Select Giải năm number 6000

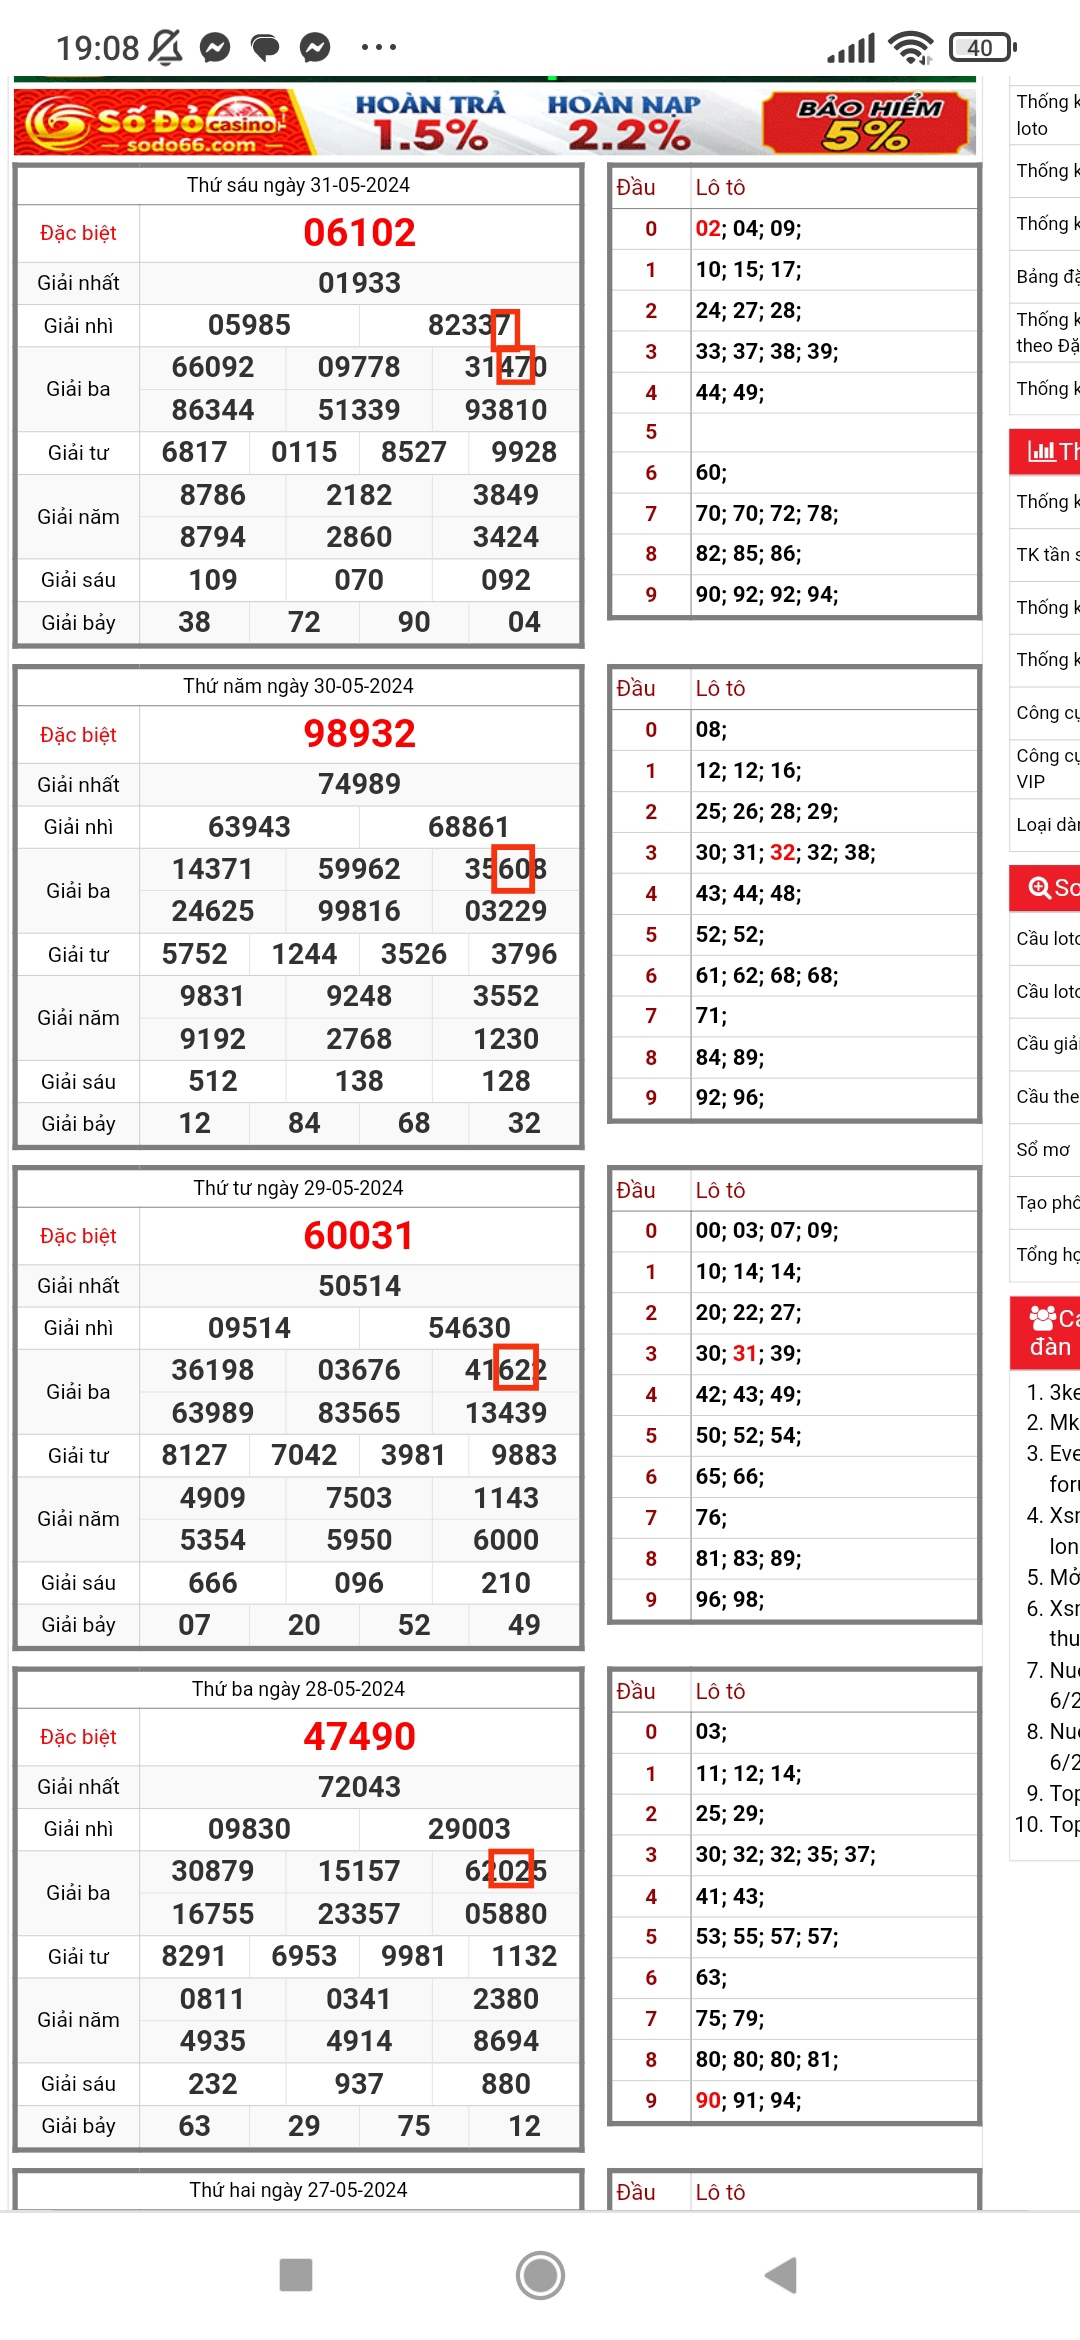pyautogui.click(x=506, y=1540)
